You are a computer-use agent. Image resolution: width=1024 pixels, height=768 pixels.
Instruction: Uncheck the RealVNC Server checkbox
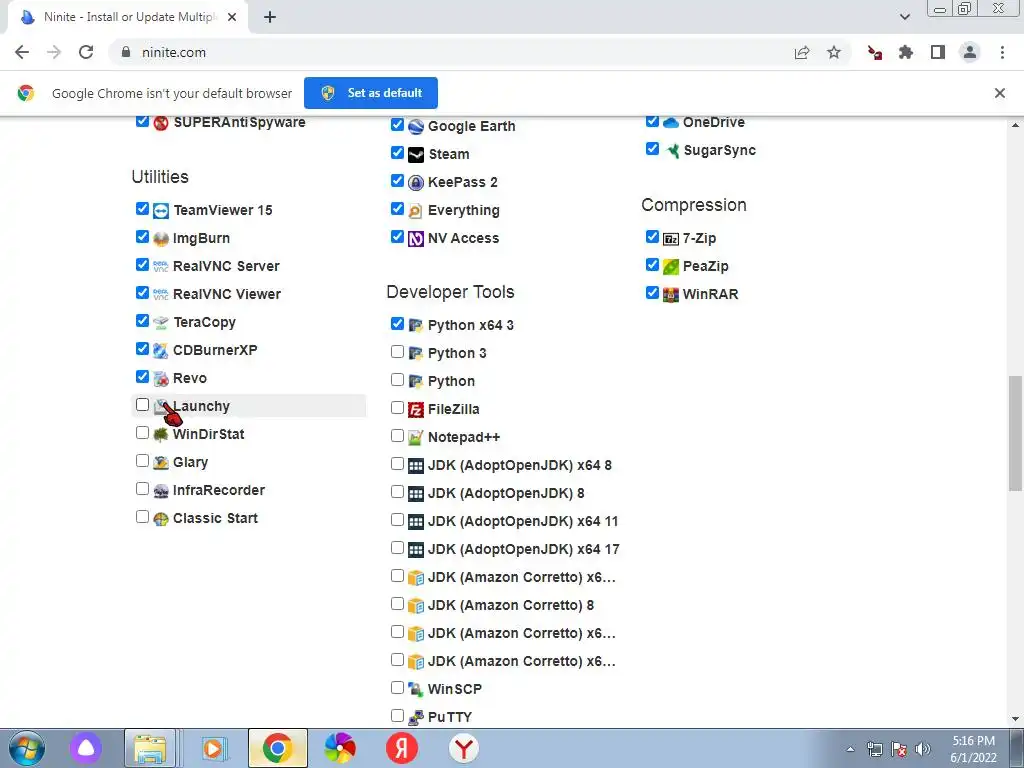pos(142,264)
